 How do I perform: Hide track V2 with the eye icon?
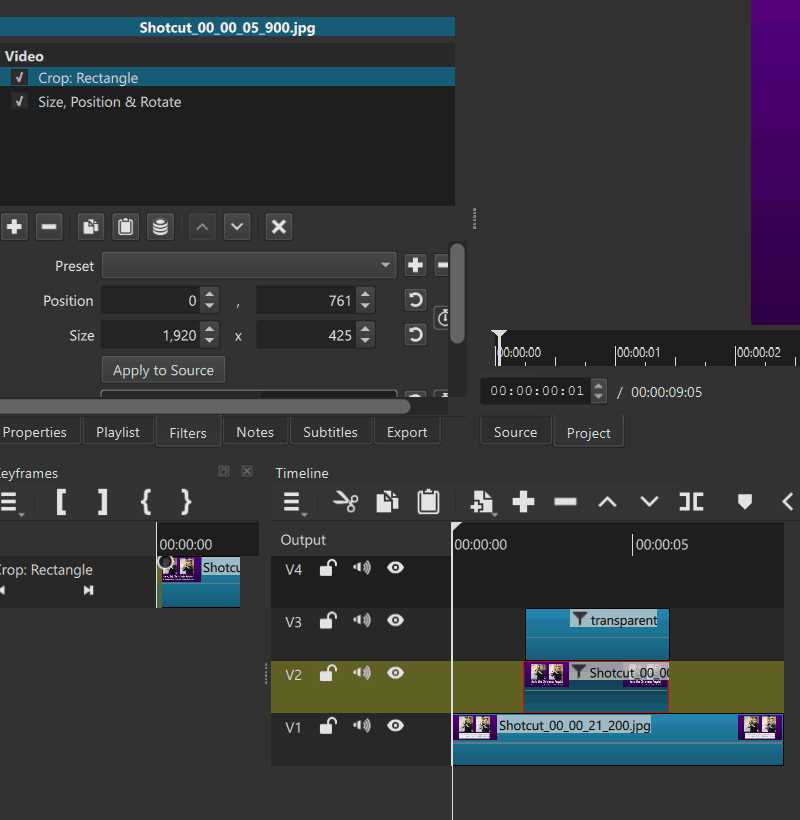coord(395,674)
